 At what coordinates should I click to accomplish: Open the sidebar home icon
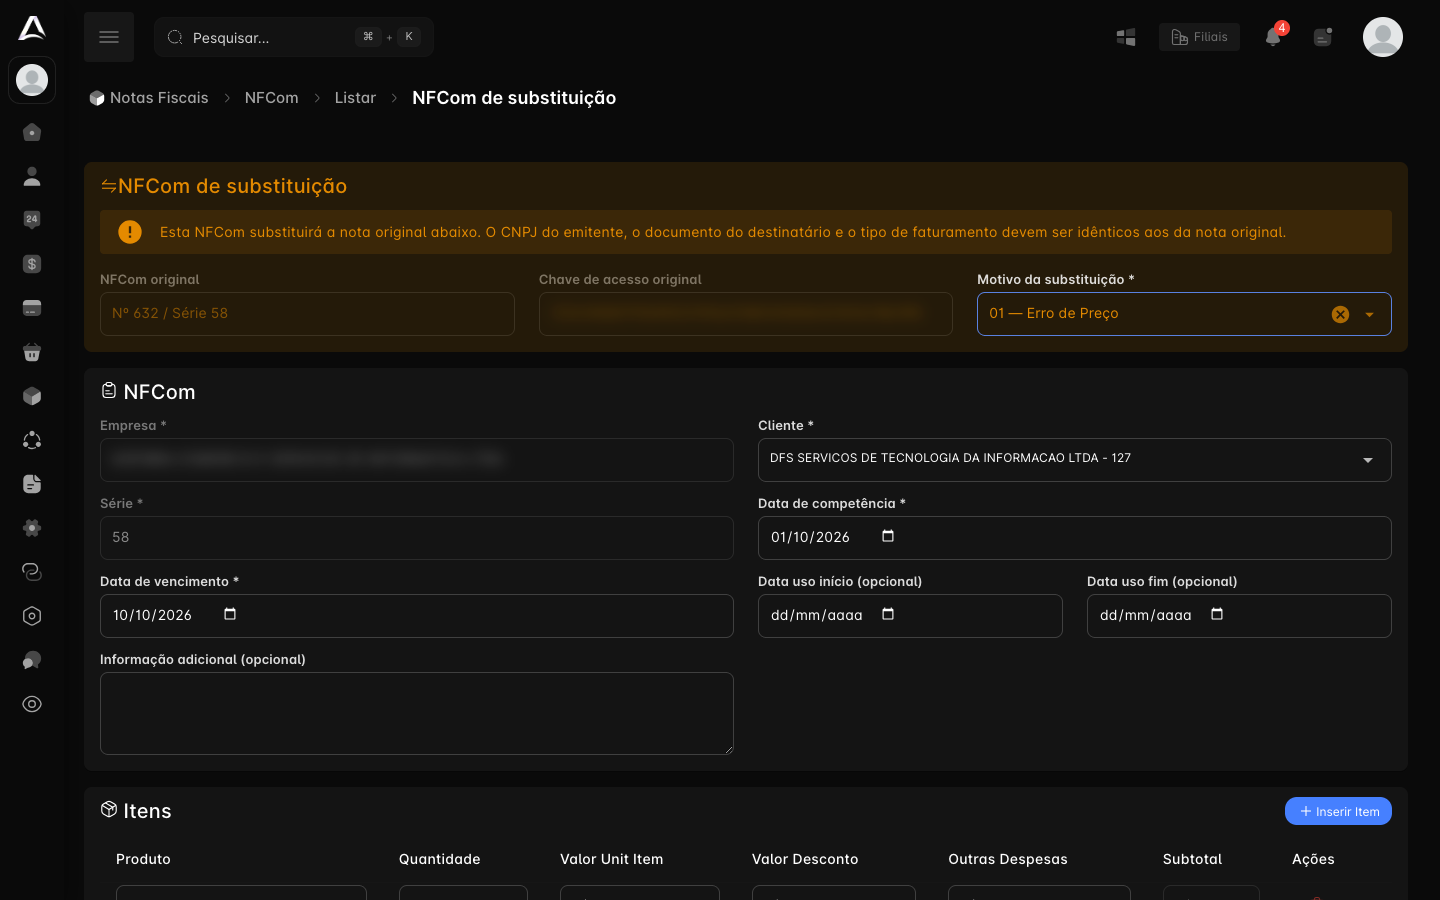tap(32, 132)
